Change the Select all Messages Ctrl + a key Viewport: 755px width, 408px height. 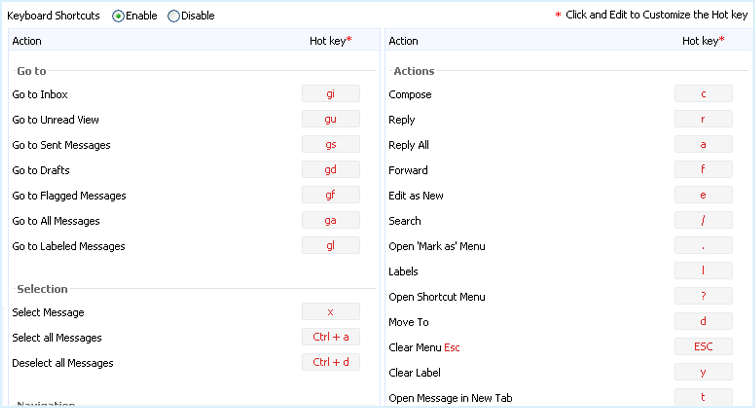(x=330, y=337)
